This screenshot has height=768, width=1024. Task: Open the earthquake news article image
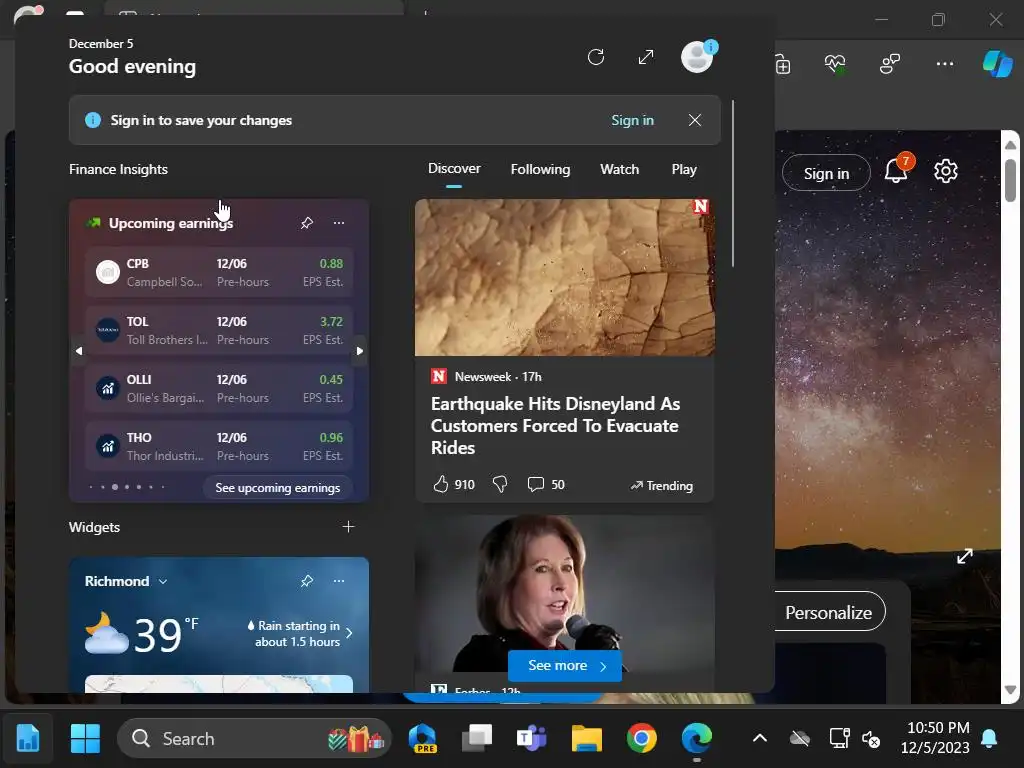[565, 278]
